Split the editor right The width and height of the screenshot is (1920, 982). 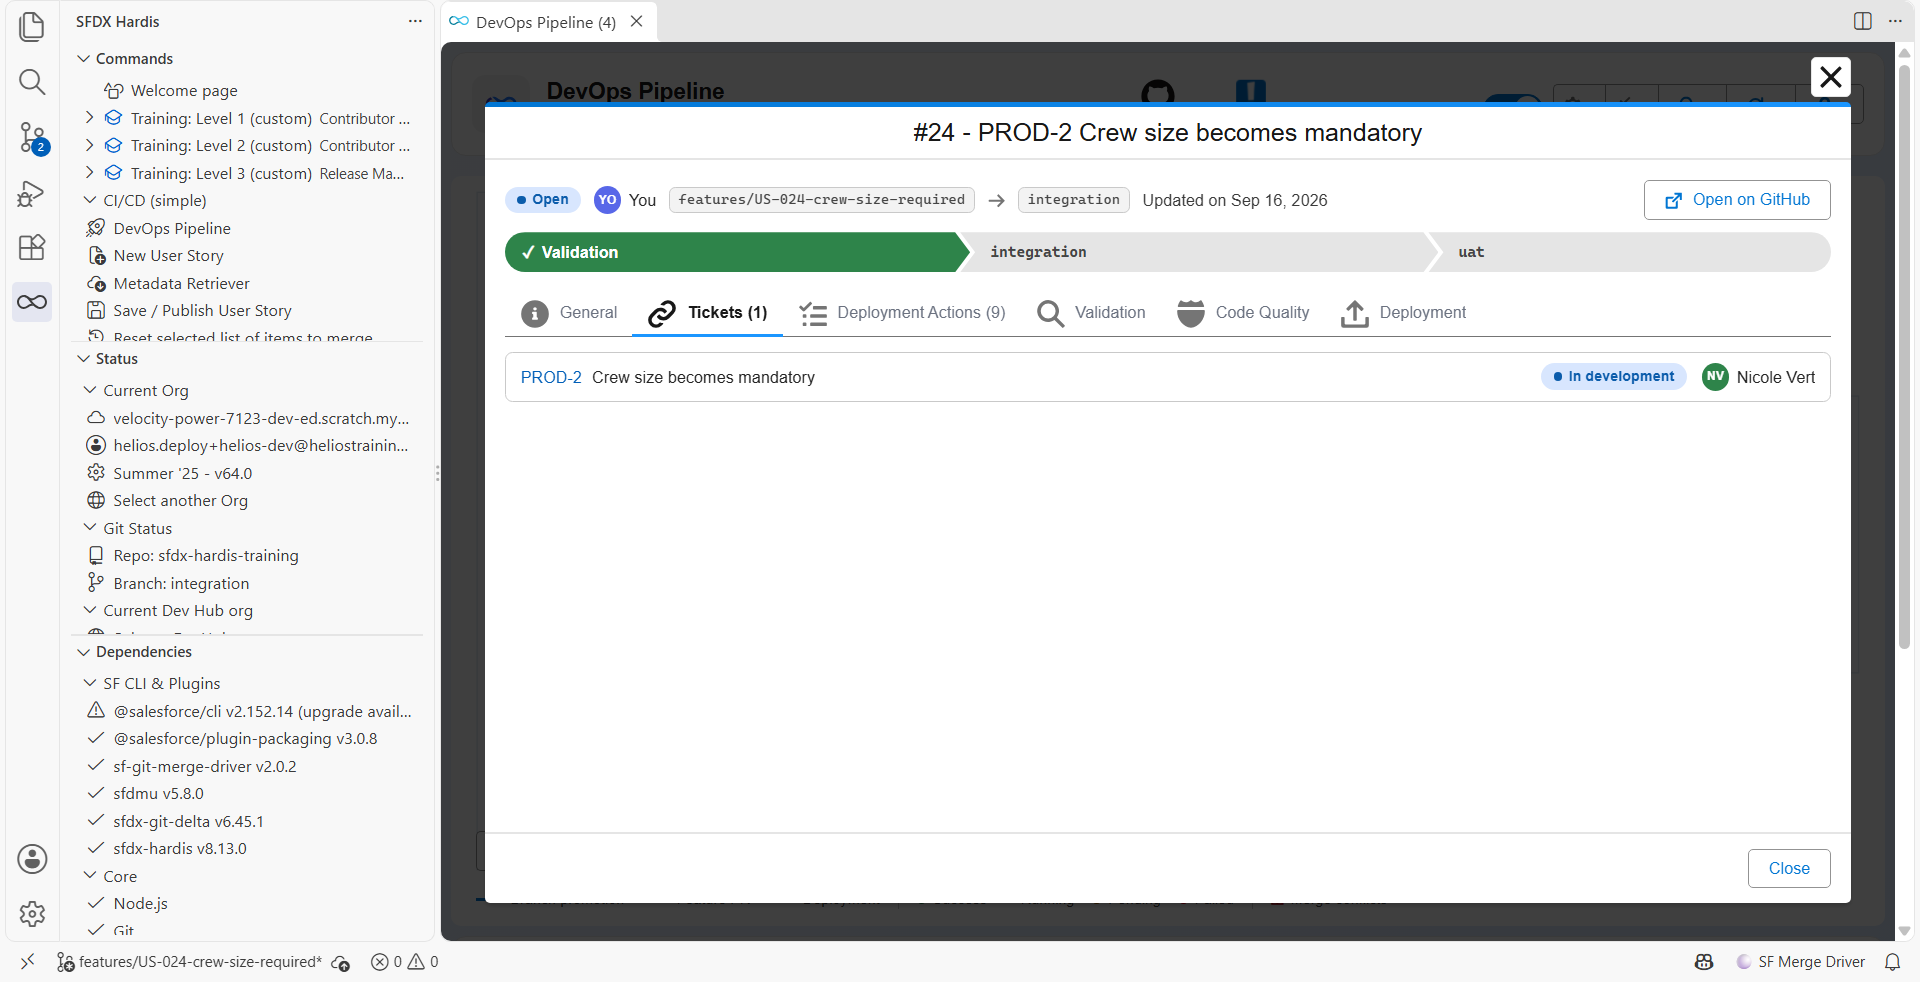point(1862,21)
